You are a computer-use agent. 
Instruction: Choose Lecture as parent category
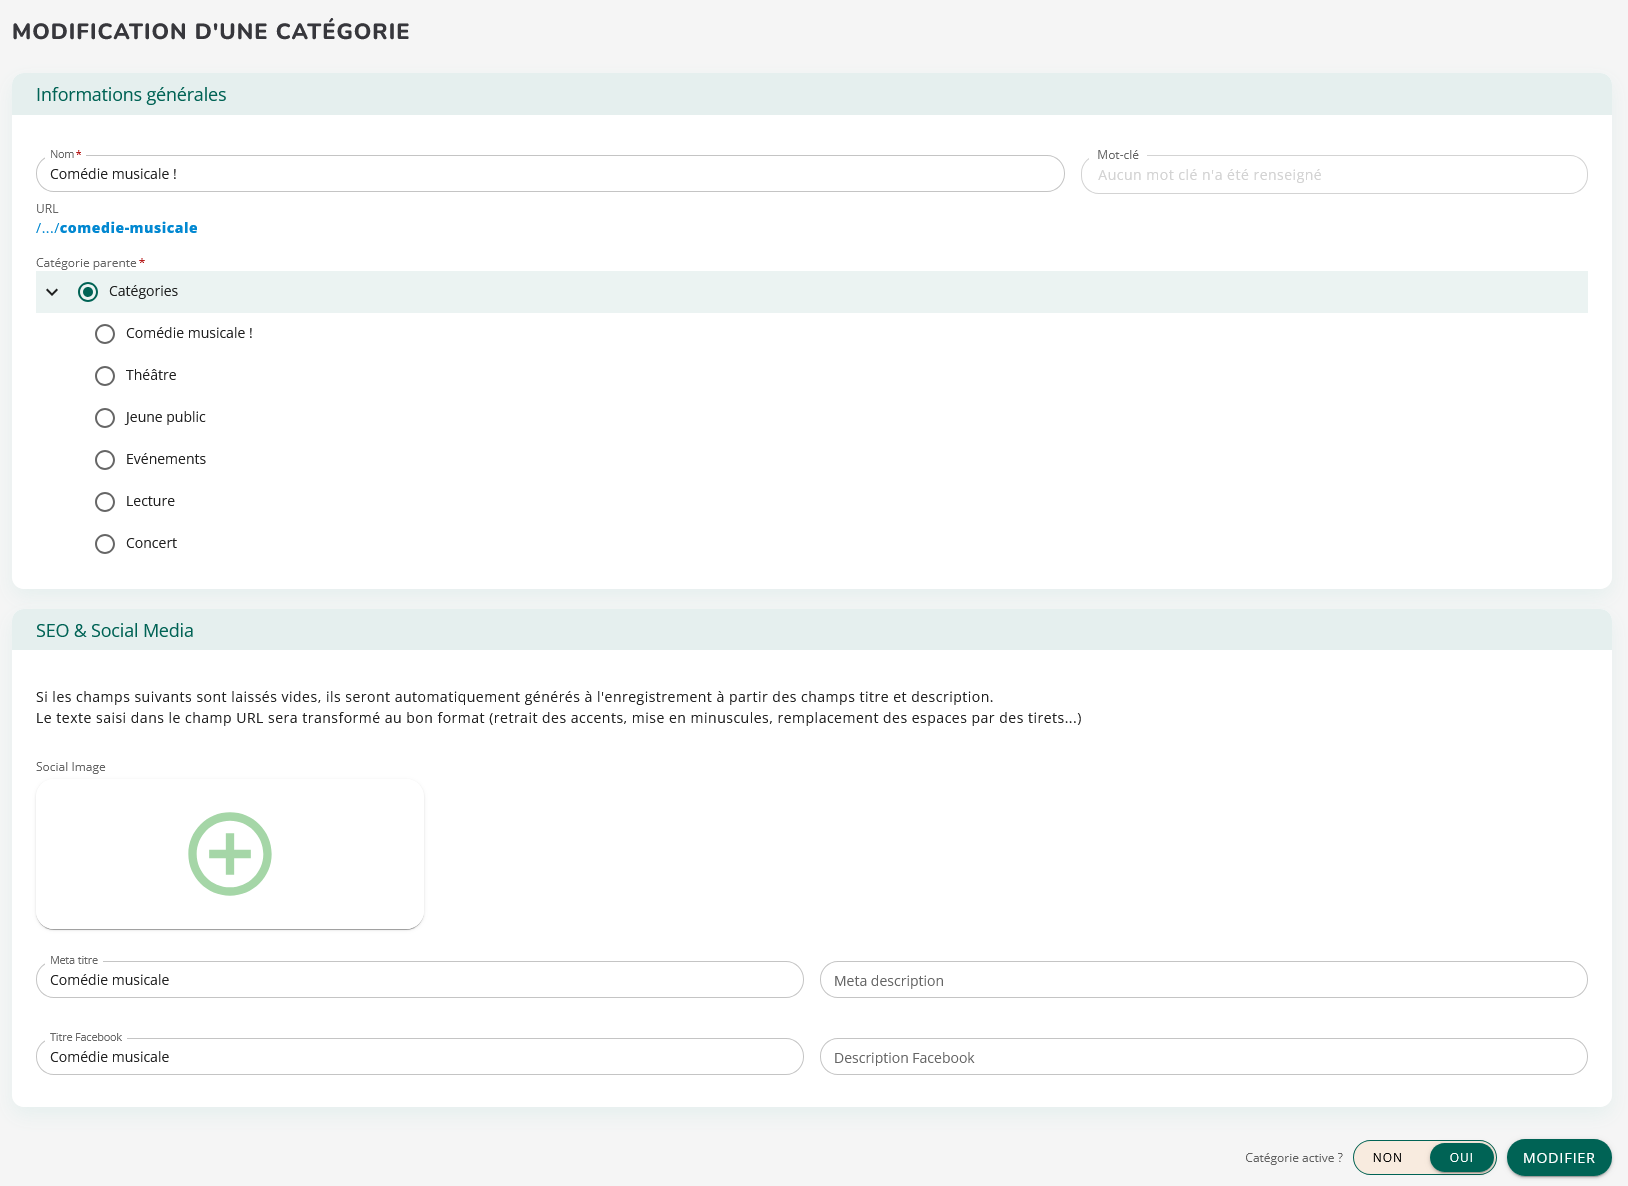(105, 502)
